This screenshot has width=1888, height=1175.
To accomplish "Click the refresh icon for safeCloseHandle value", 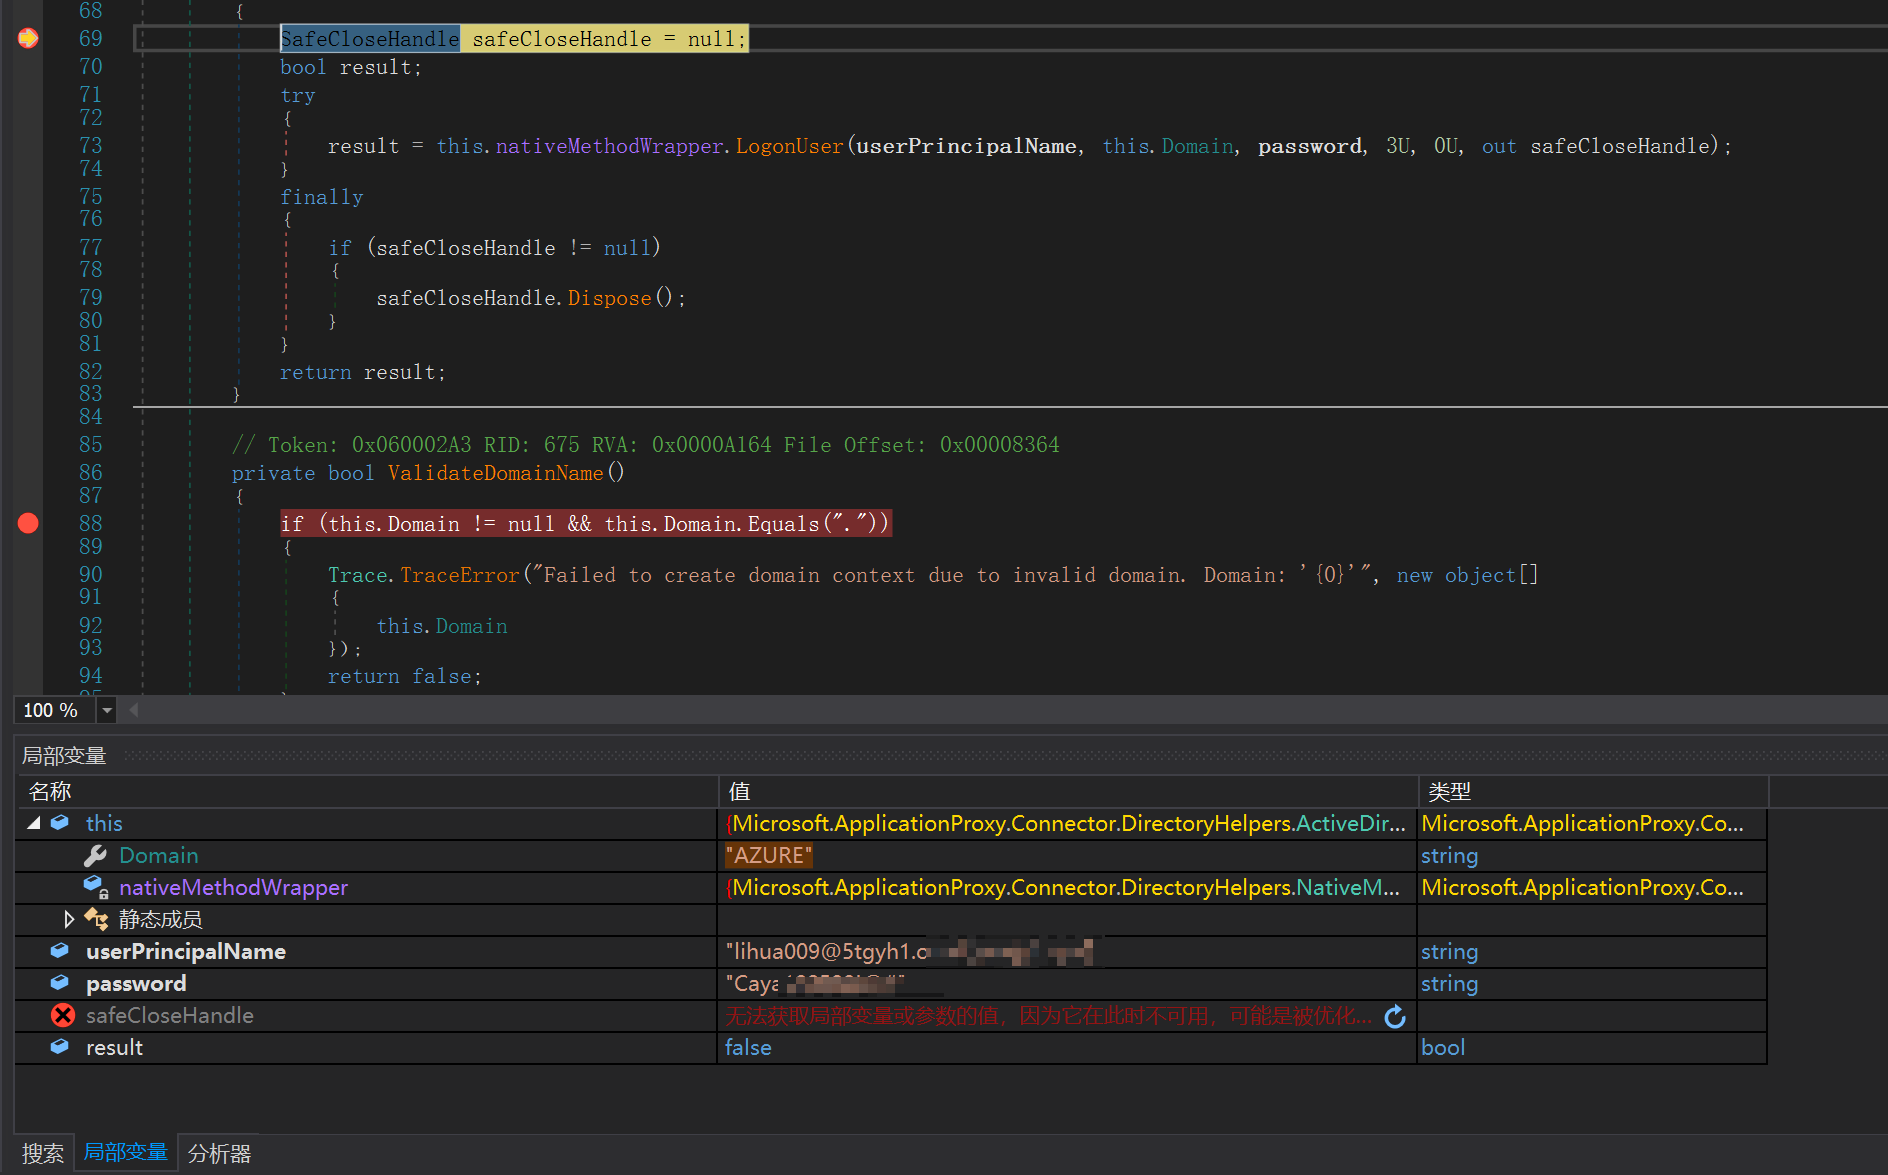I will pyautogui.click(x=1395, y=1017).
